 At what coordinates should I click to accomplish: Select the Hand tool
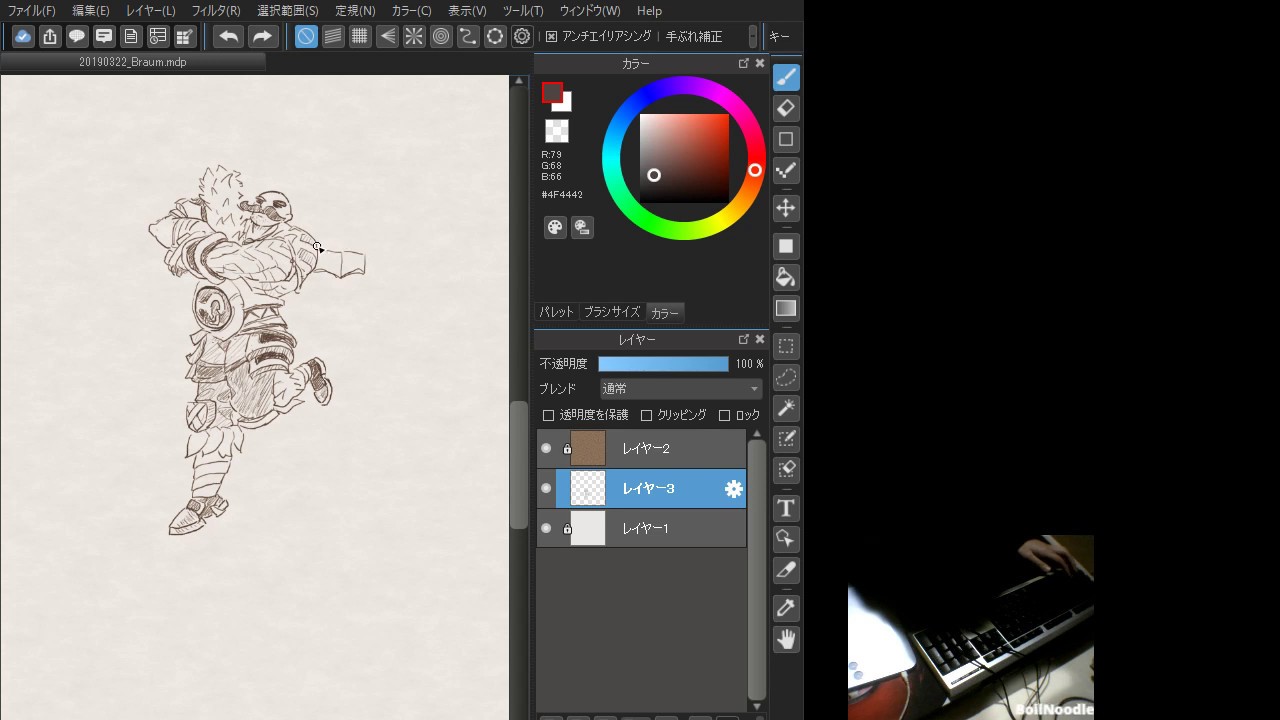point(786,639)
